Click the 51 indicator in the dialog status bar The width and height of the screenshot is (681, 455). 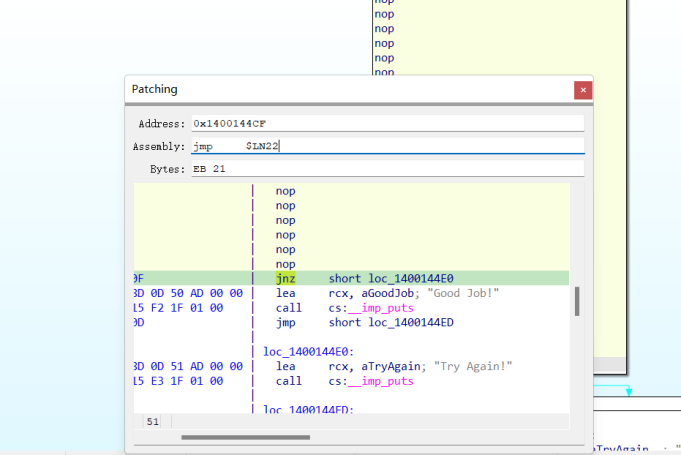point(152,422)
